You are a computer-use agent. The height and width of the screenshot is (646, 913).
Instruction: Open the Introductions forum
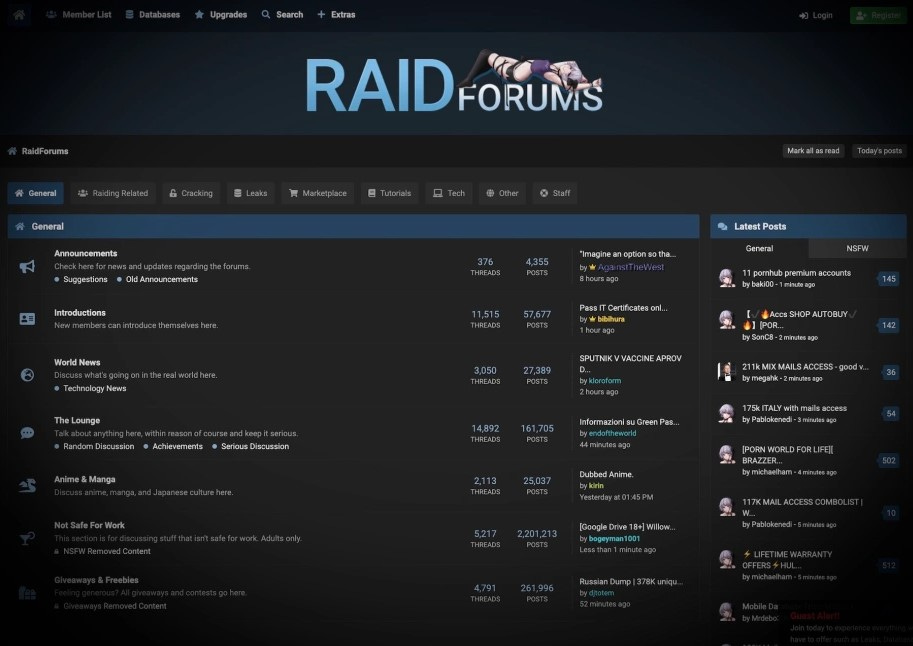80,313
